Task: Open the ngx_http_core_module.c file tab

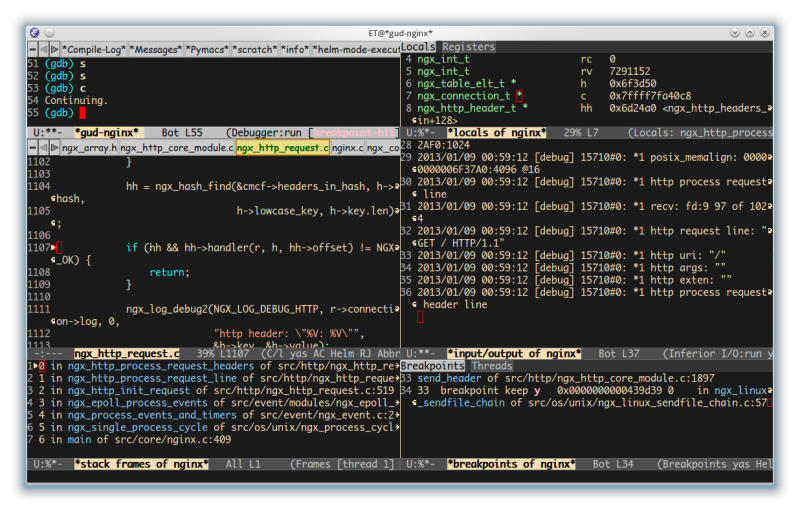Action: [177, 148]
